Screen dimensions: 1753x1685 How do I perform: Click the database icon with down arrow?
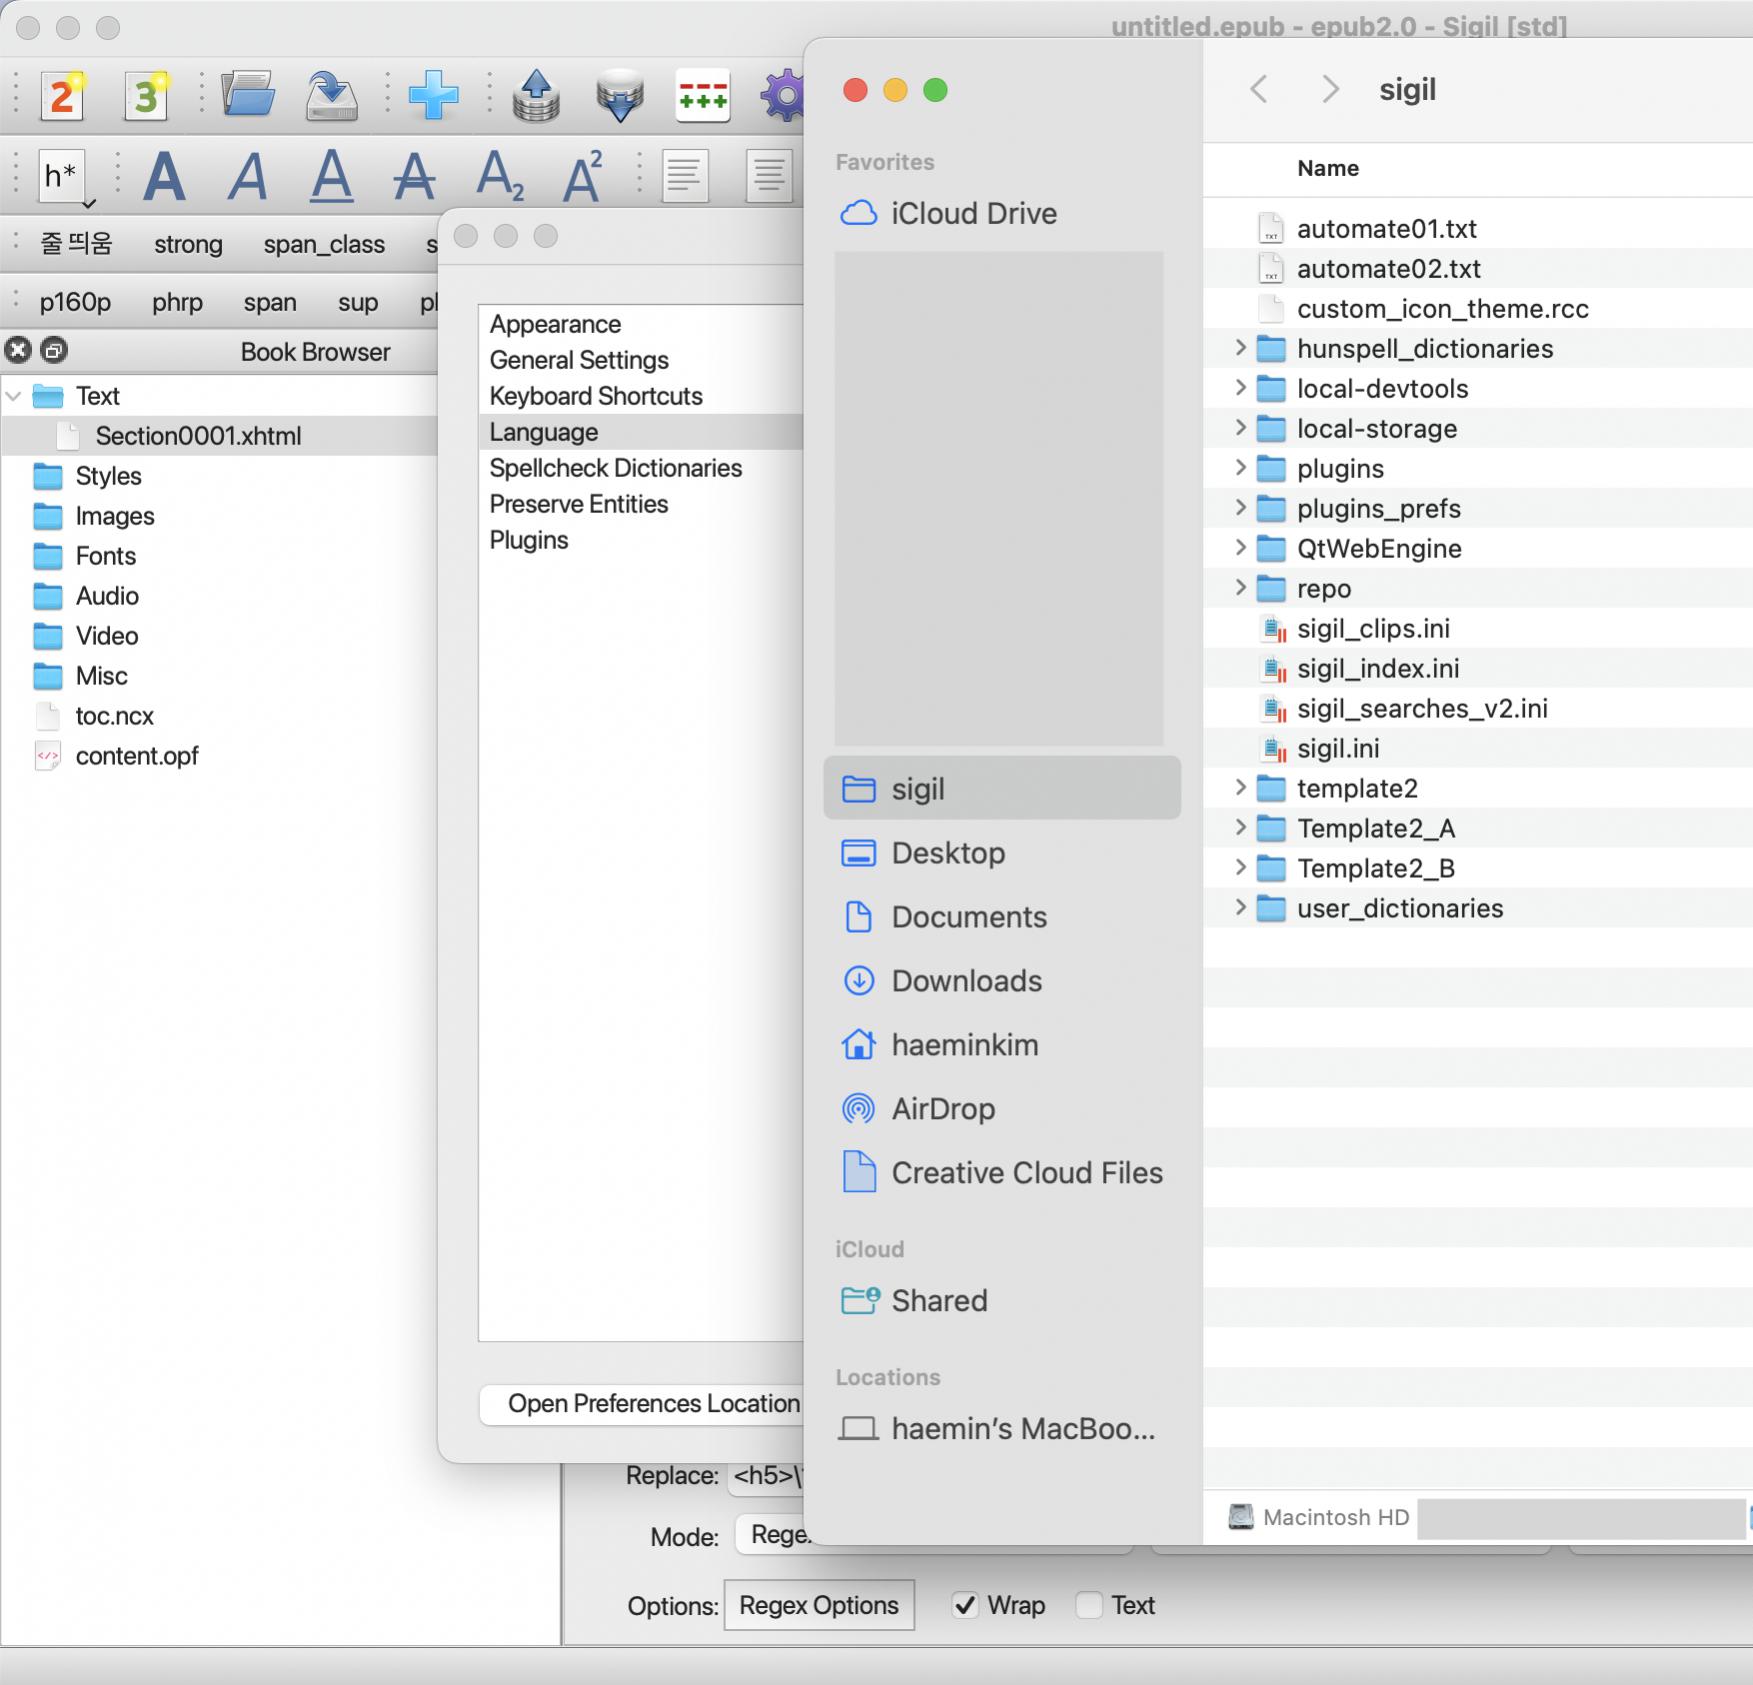point(620,96)
